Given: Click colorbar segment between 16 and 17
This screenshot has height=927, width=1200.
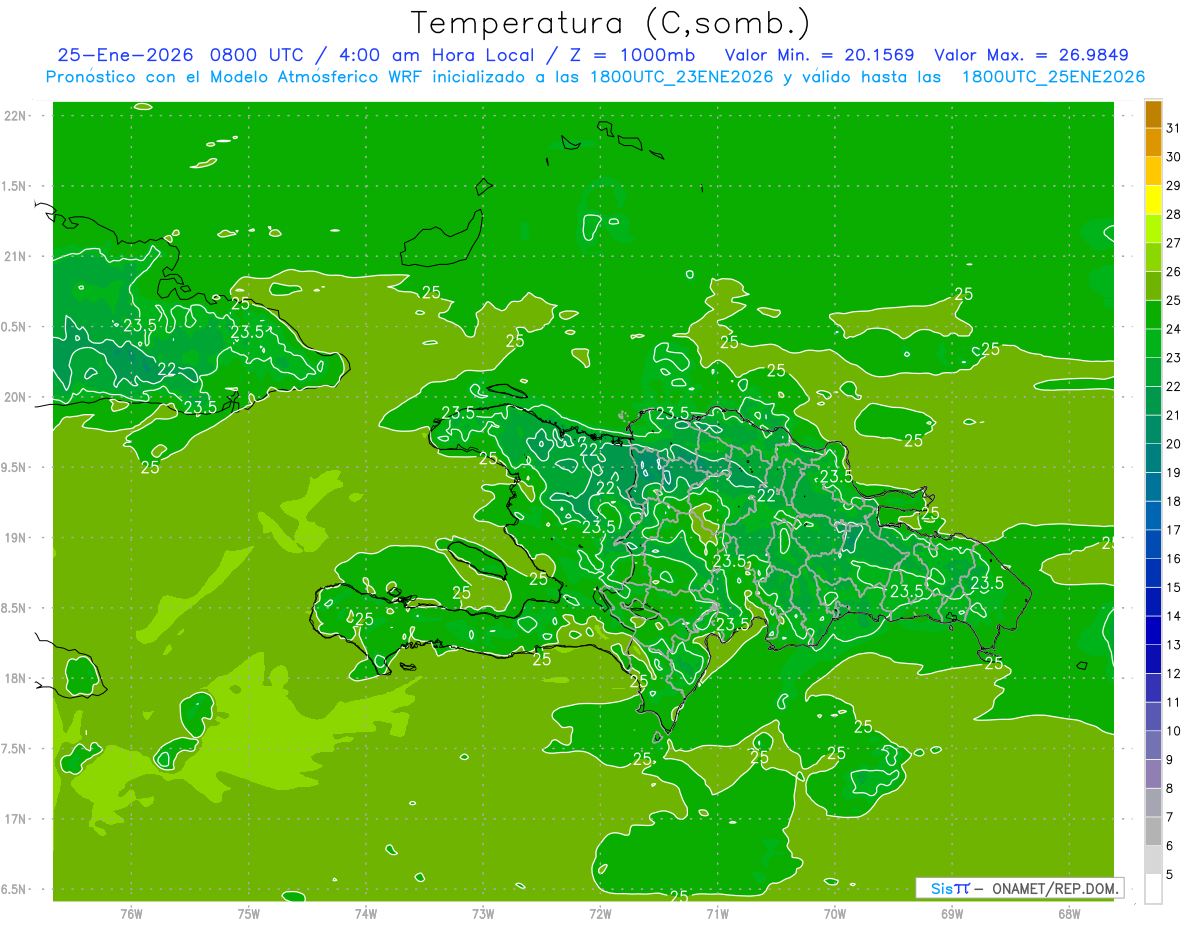Looking at the screenshot, I should point(1153,545).
